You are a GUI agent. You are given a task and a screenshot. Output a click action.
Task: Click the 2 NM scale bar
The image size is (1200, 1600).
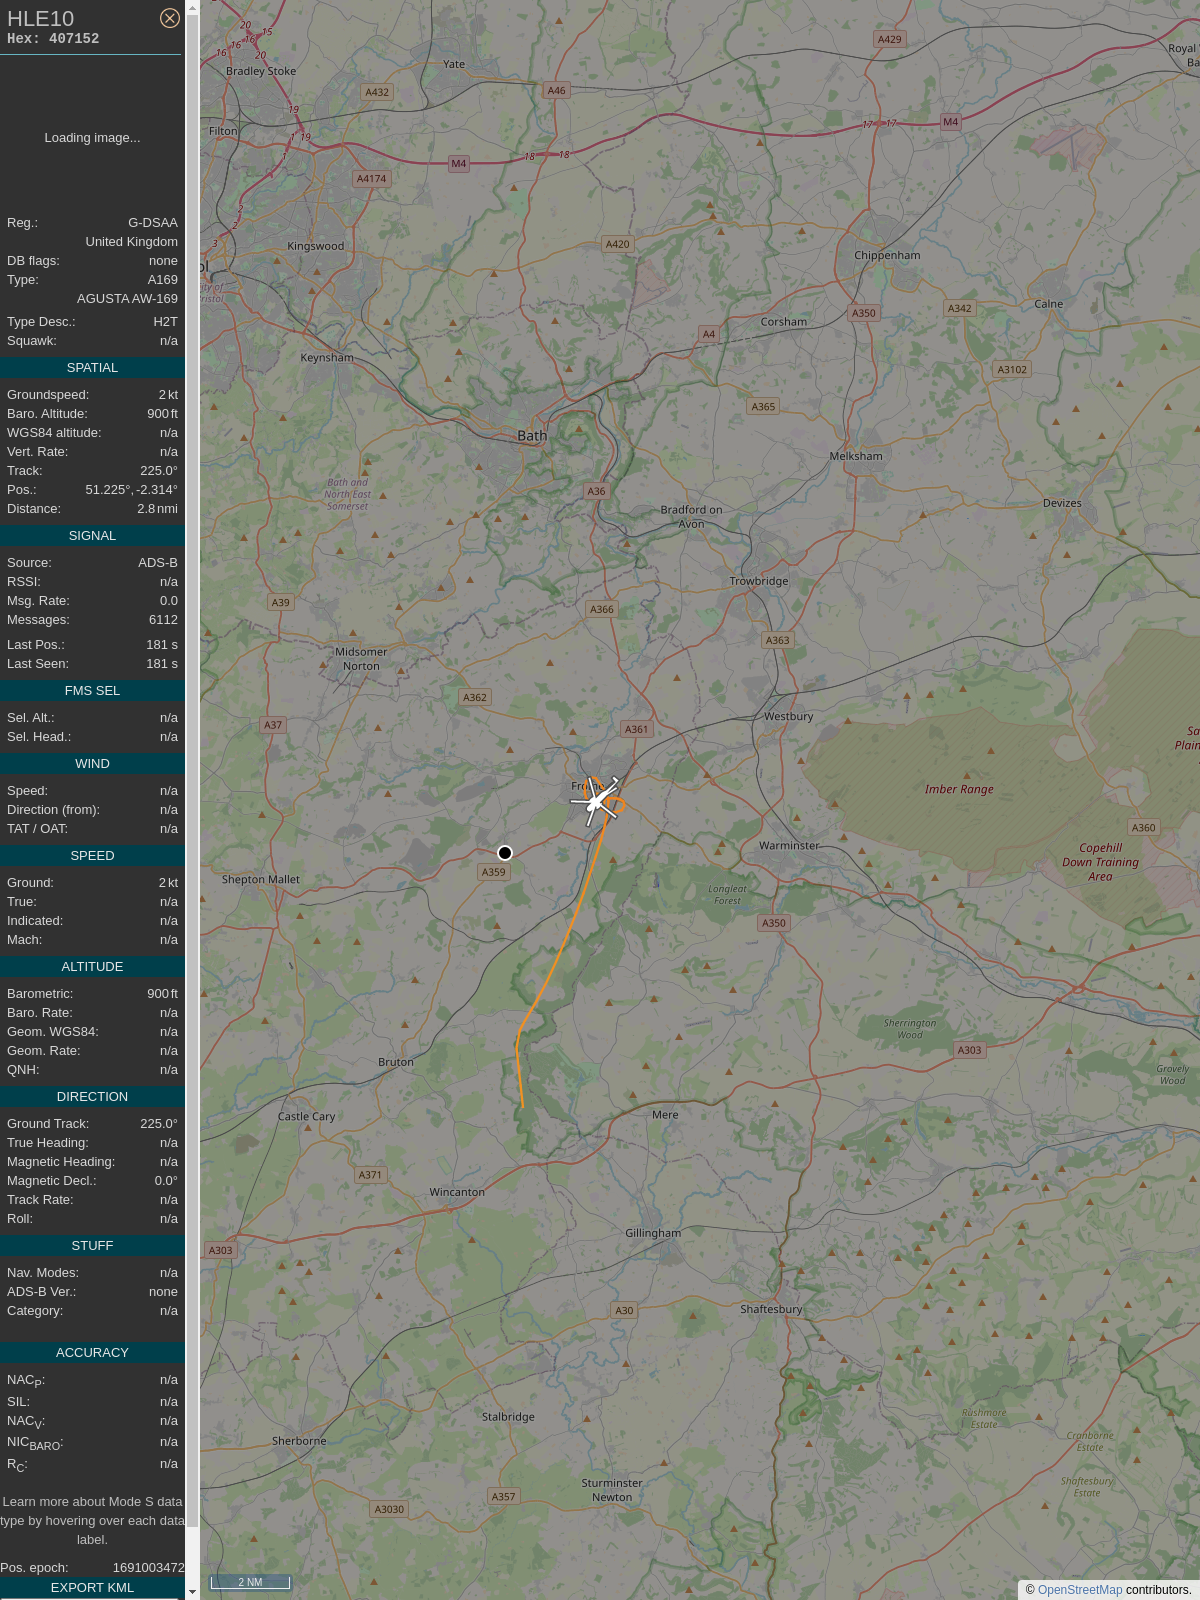click(250, 1582)
